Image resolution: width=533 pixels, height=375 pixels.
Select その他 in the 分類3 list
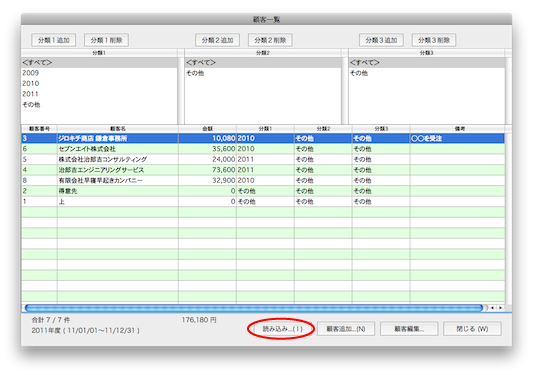(x=427, y=73)
